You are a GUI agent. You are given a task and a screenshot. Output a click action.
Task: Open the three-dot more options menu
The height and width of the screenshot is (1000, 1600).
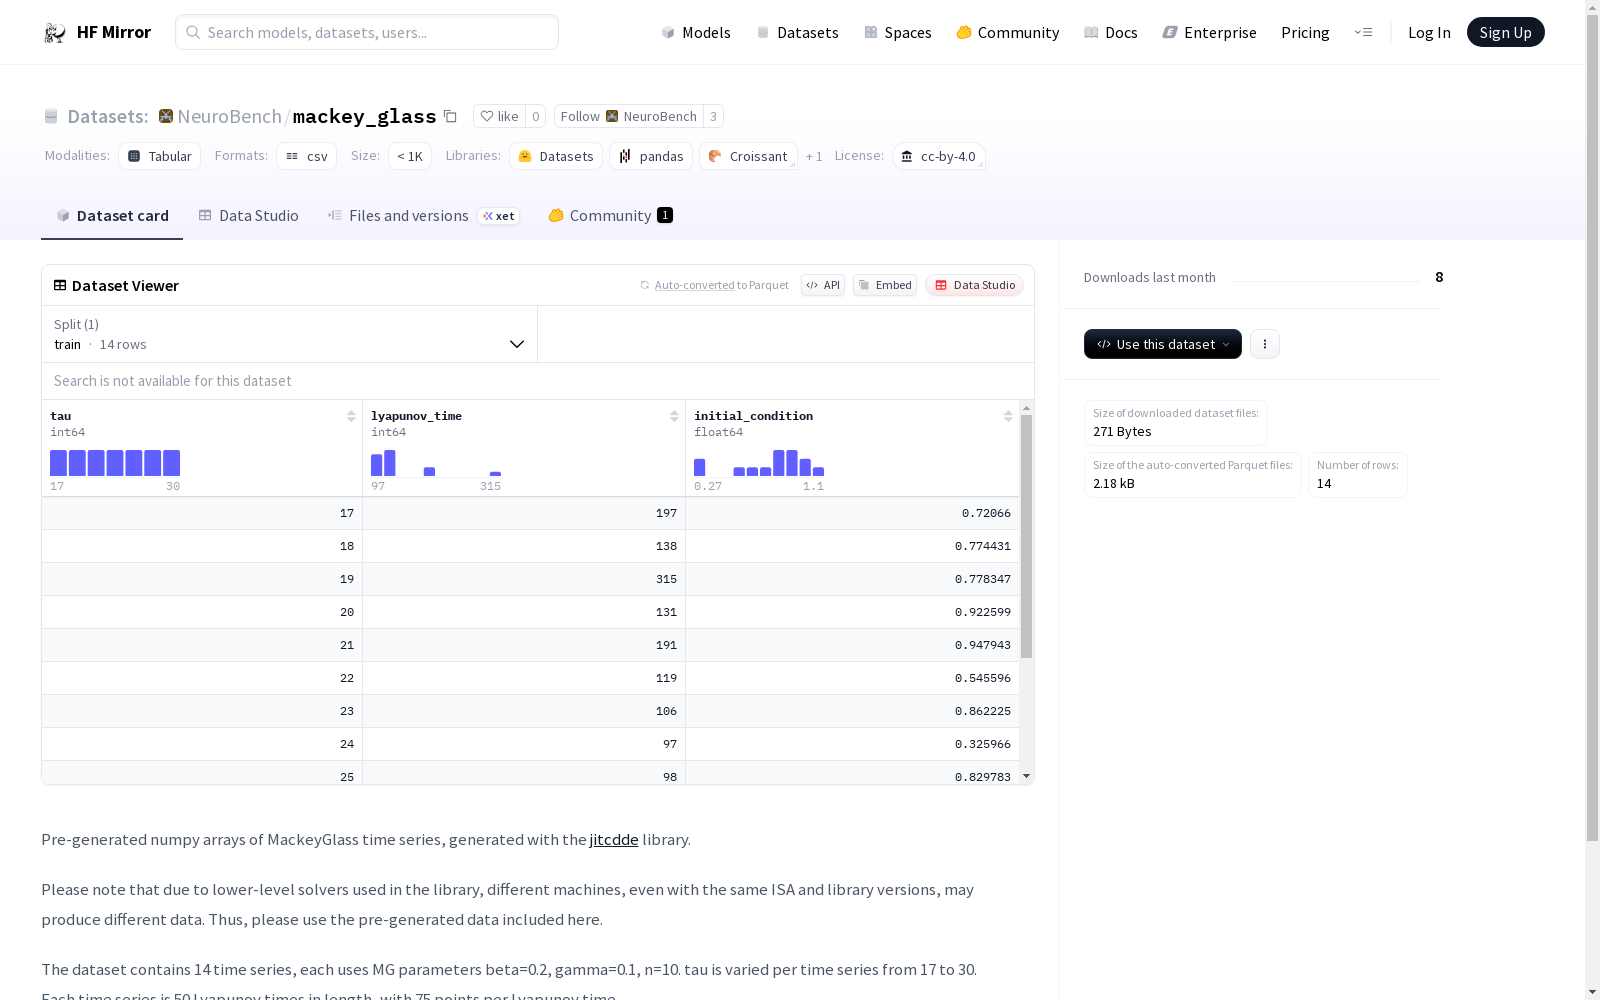pos(1264,344)
